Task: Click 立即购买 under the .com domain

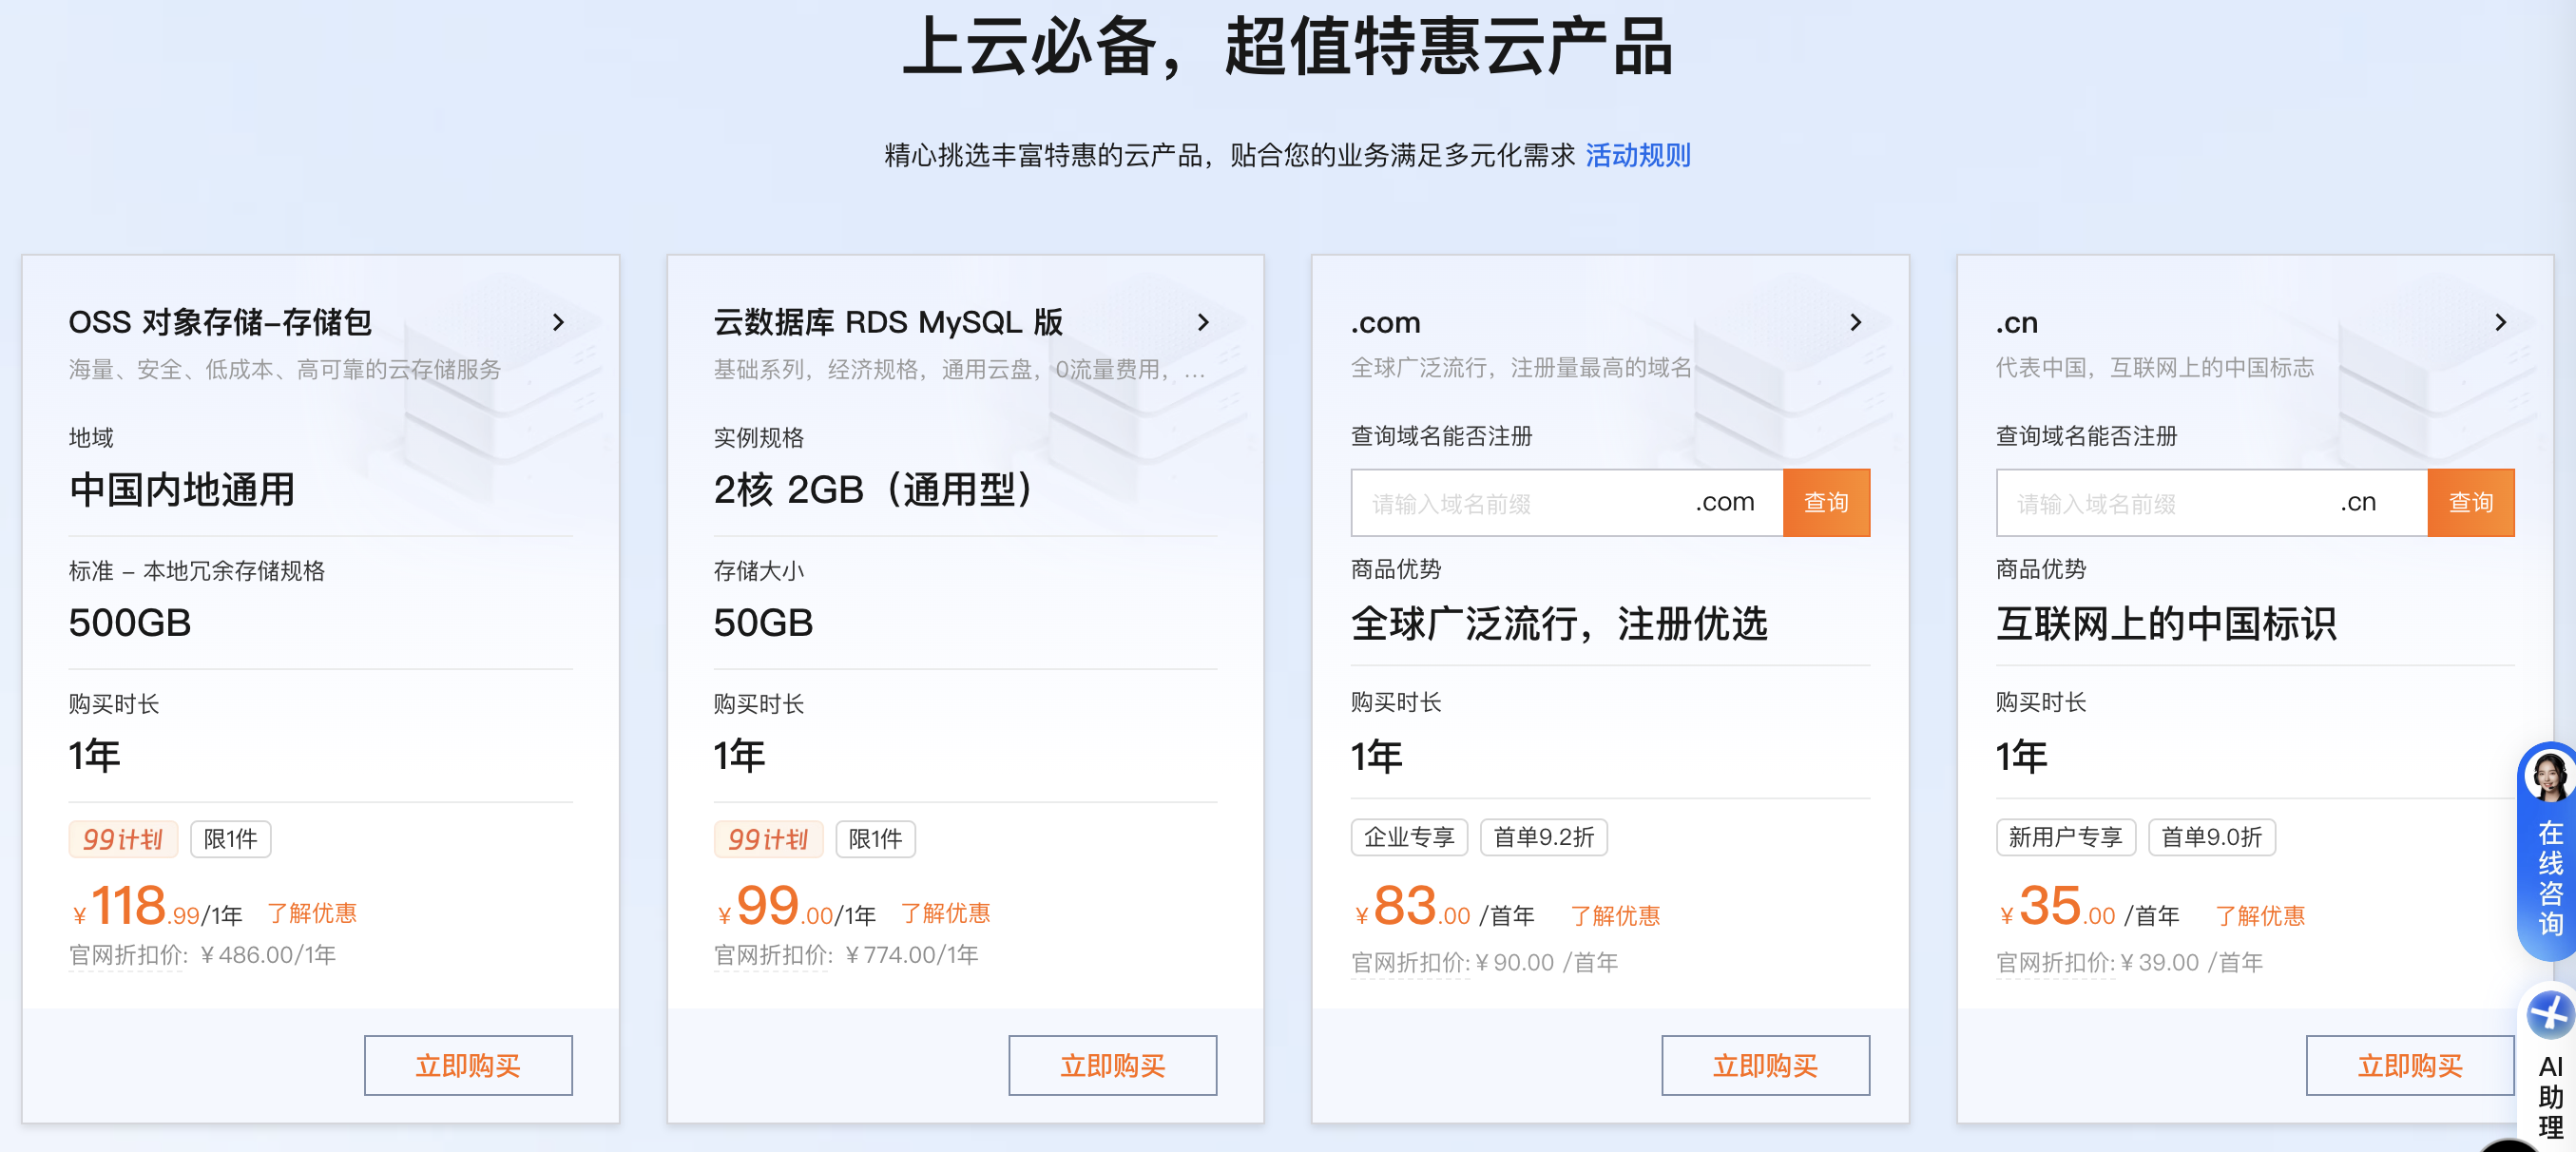Action: point(1765,1065)
